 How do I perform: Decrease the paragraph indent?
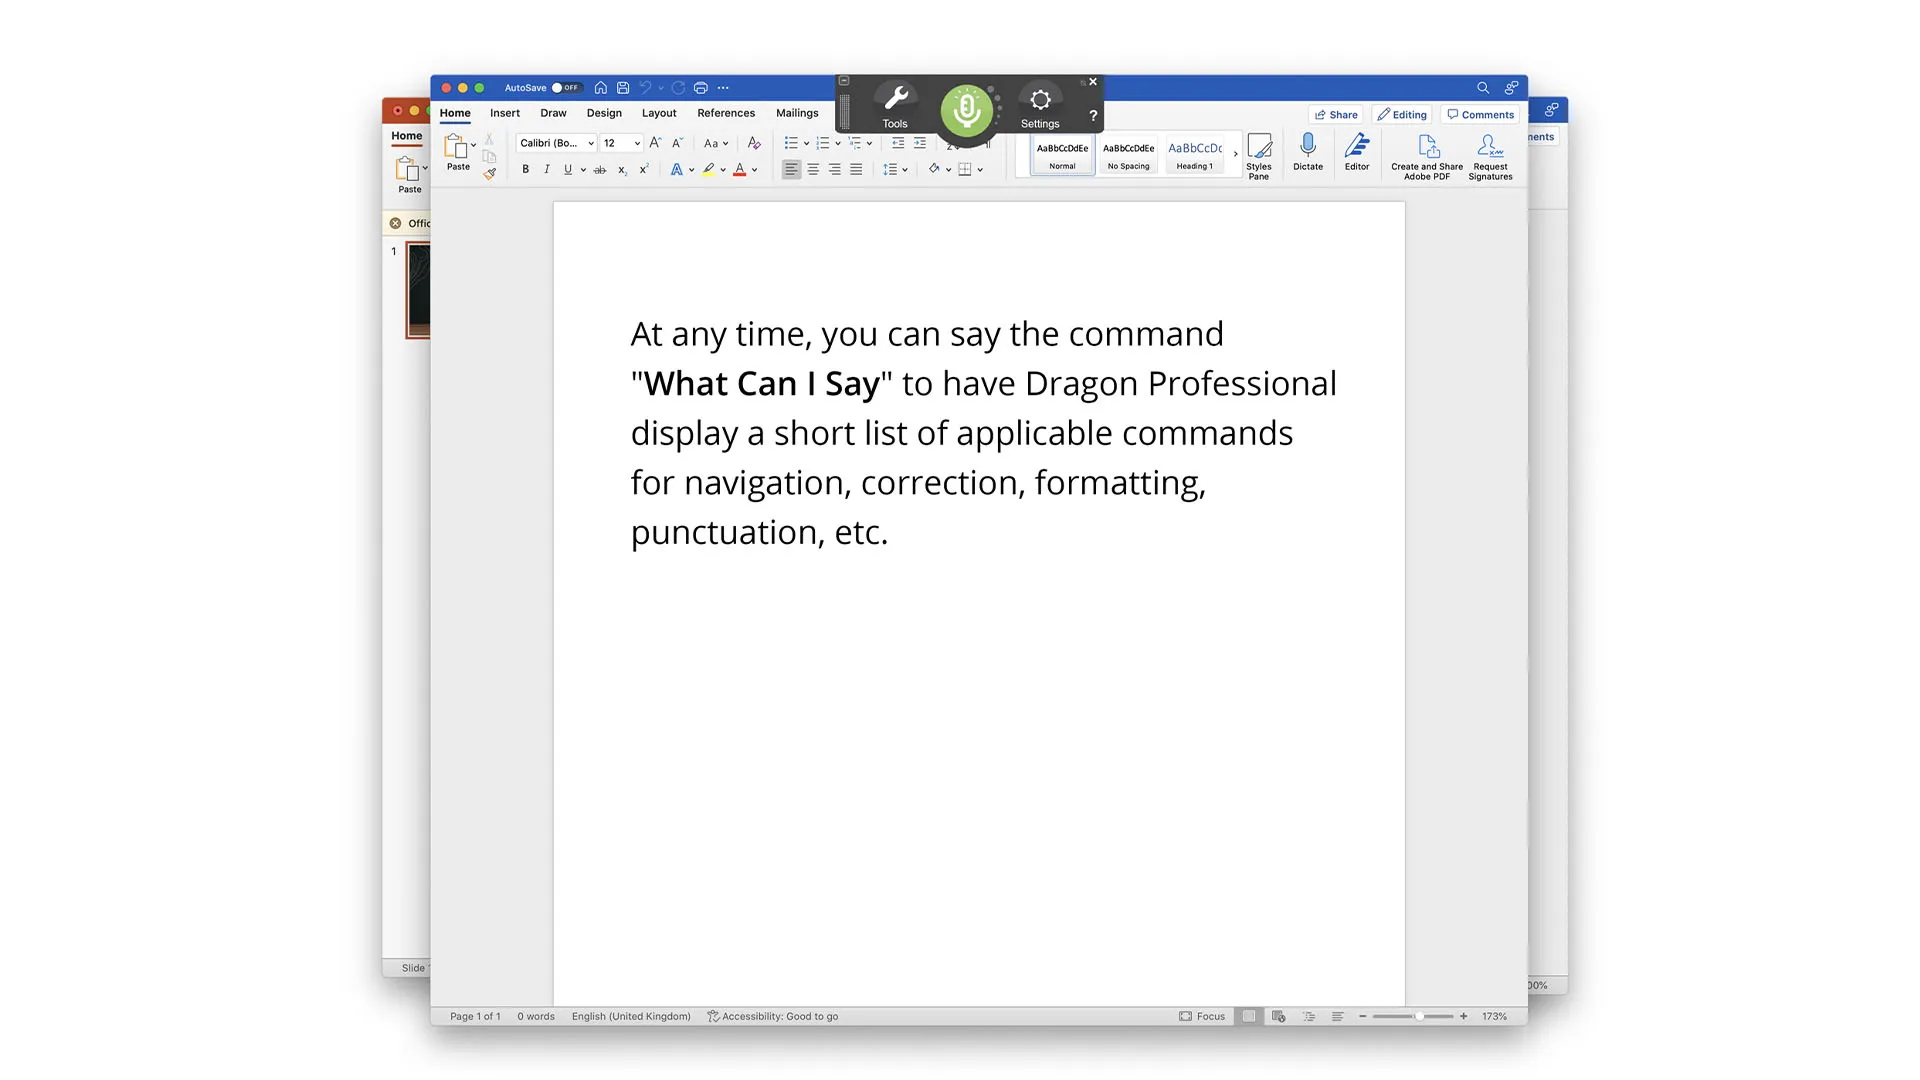(x=898, y=144)
